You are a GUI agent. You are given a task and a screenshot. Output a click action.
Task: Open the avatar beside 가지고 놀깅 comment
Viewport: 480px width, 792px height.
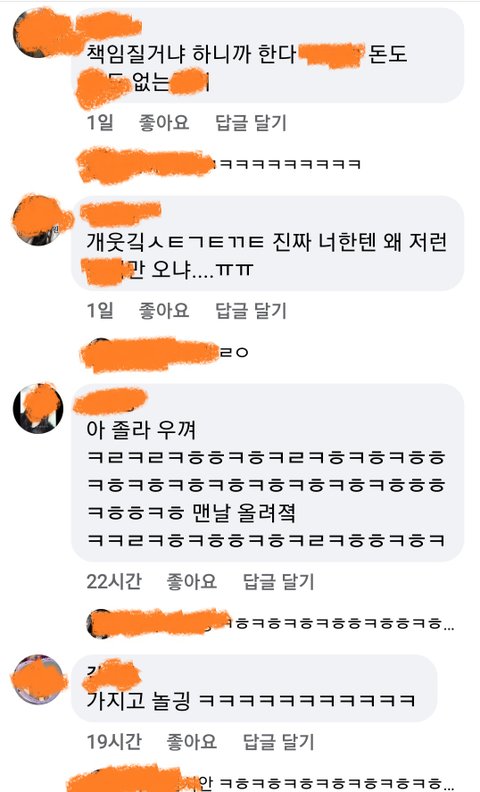coord(39,680)
